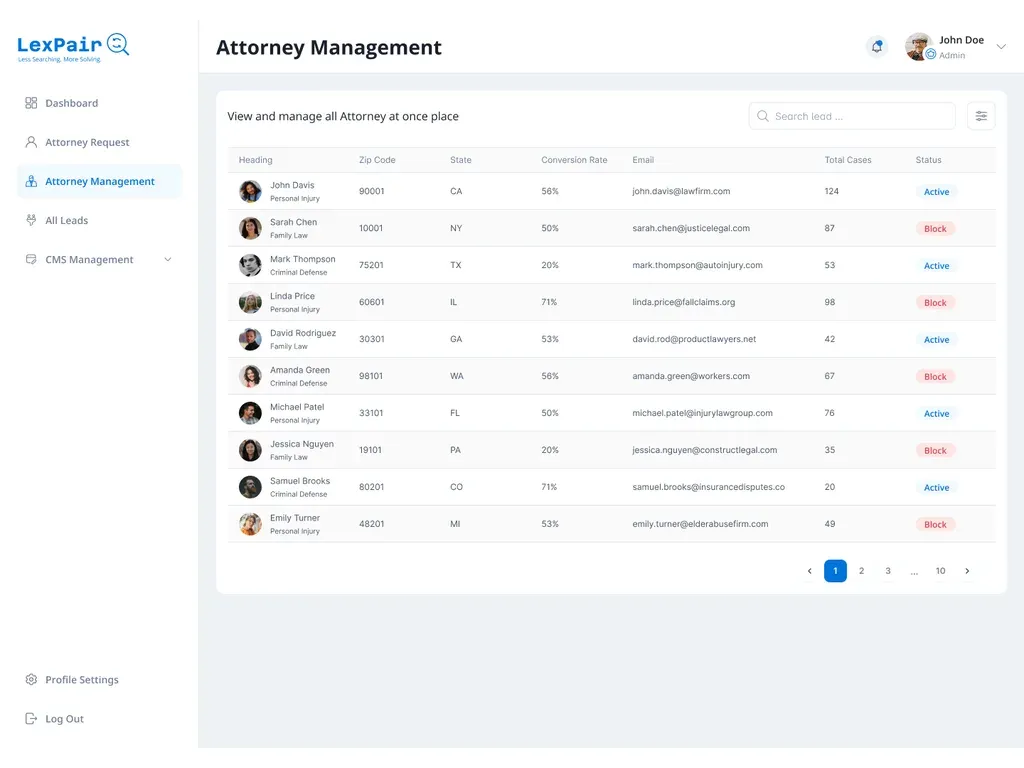
Task: Toggle Emily Turner's Block status badge
Action: (935, 525)
